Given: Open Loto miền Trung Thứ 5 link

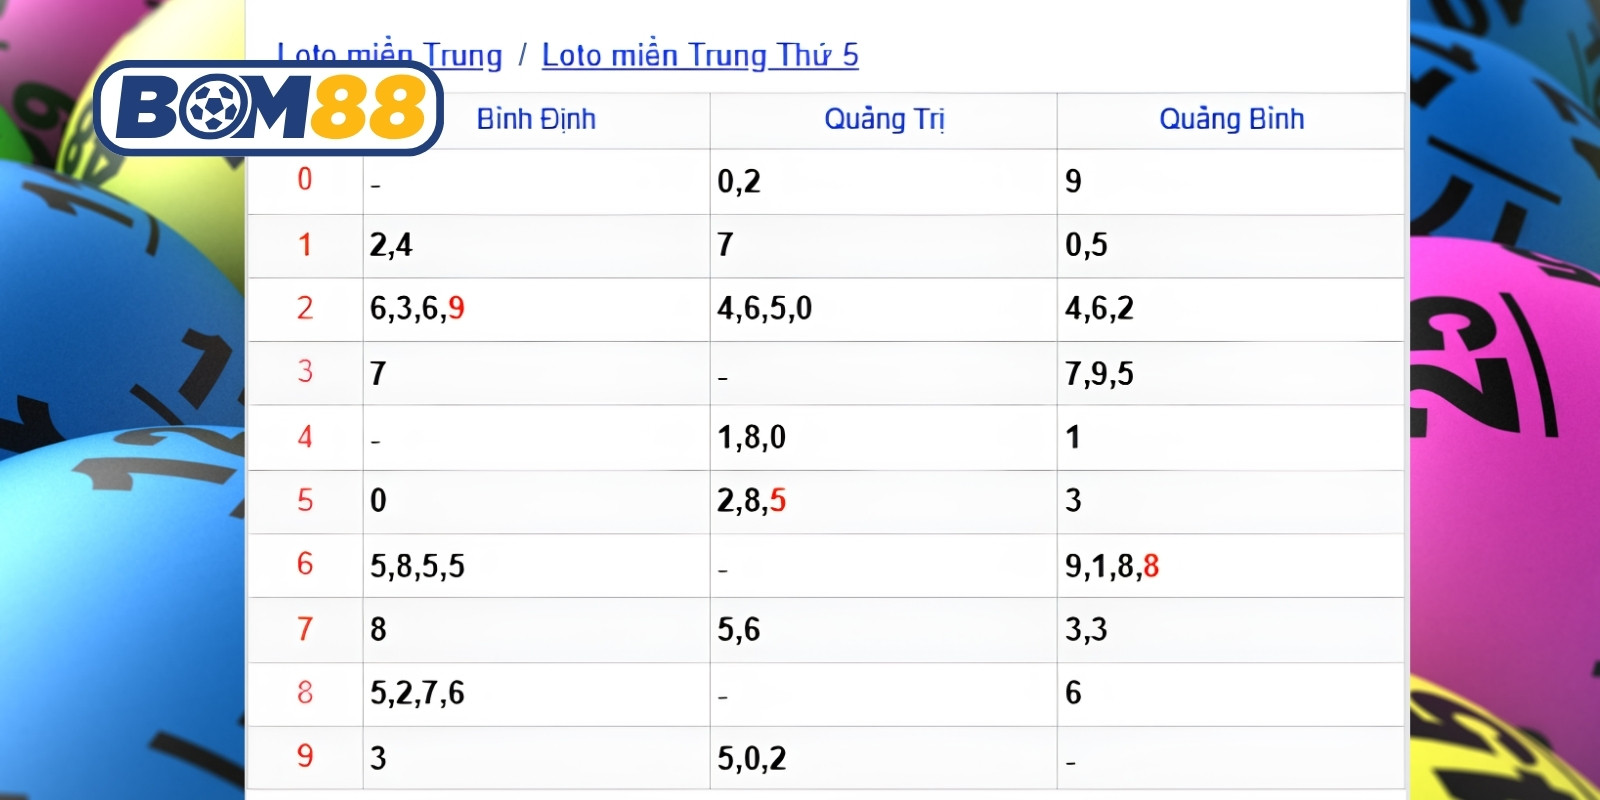Looking at the screenshot, I should click(x=700, y=55).
